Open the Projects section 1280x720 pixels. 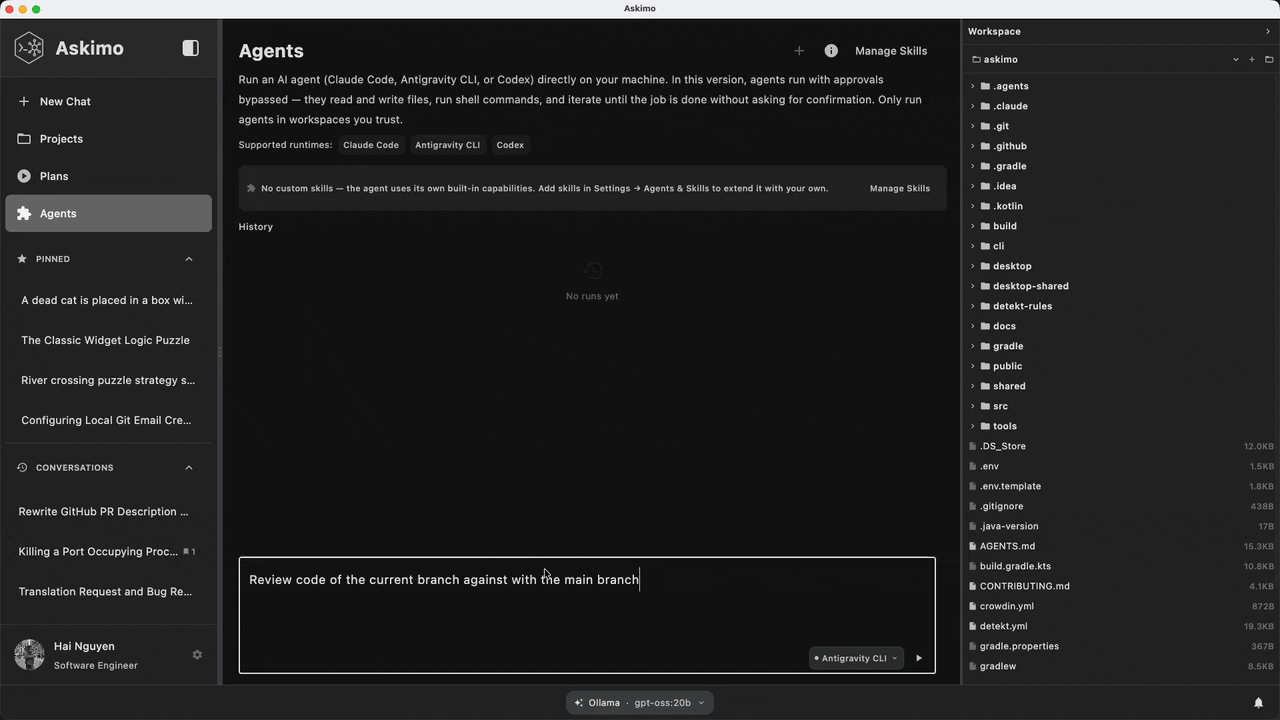point(108,139)
